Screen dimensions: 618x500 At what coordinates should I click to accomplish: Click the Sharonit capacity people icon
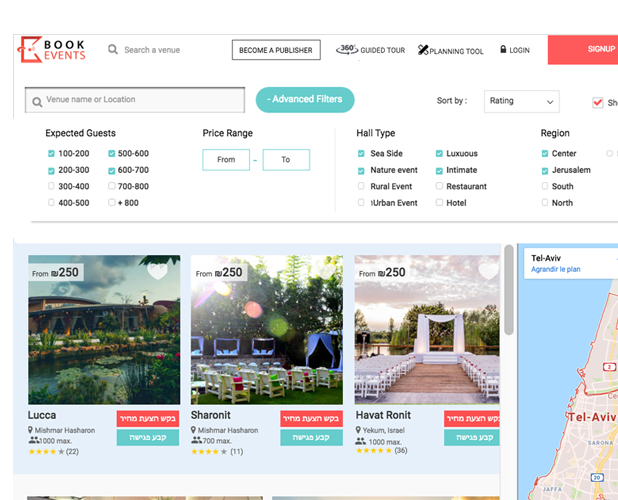pyautogui.click(x=196, y=441)
